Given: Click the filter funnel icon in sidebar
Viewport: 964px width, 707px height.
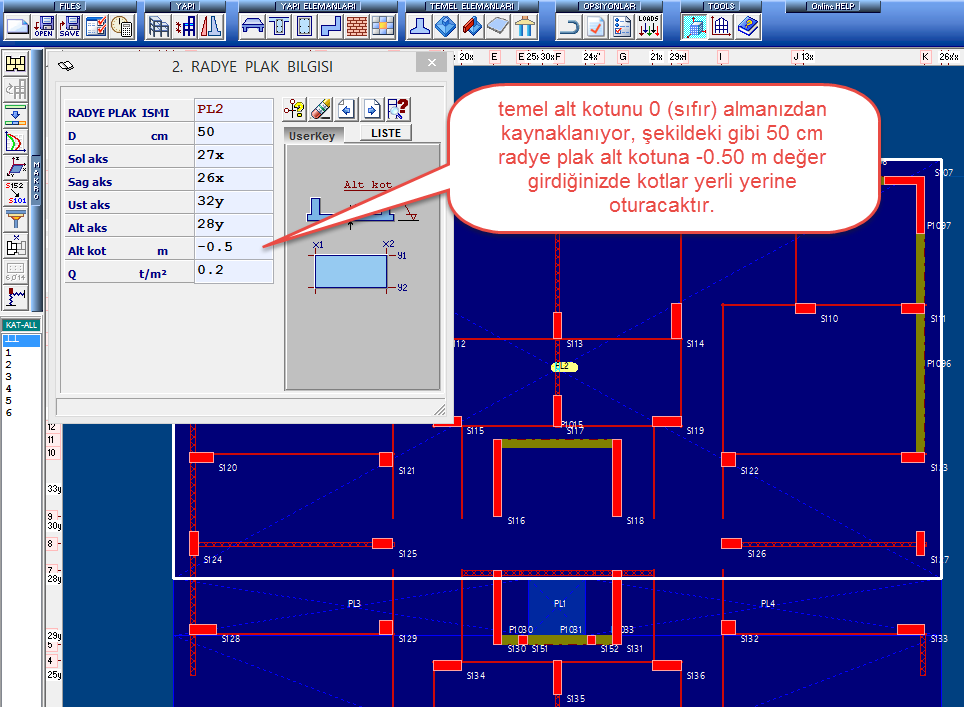Looking at the screenshot, I should tap(16, 218).
